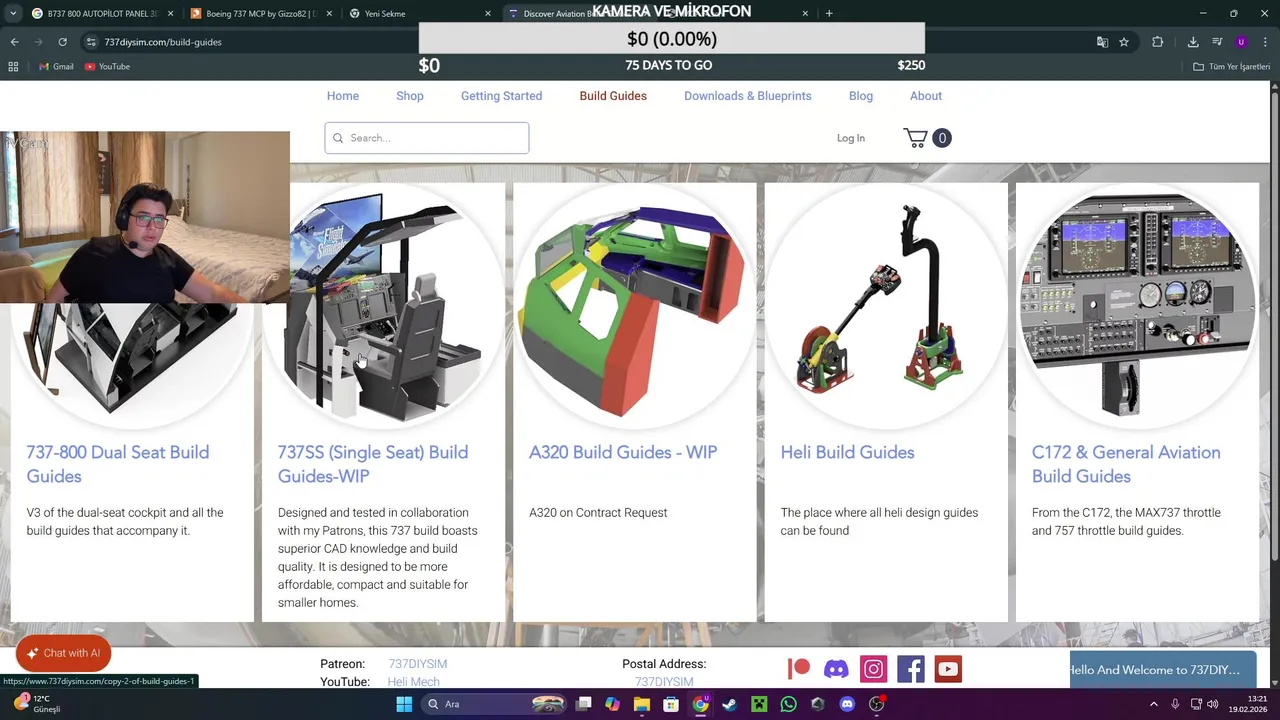Image resolution: width=1280 pixels, height=720 pixels.
Task: Click the Windows taskbar search box Ara
Action: [495, 704]
